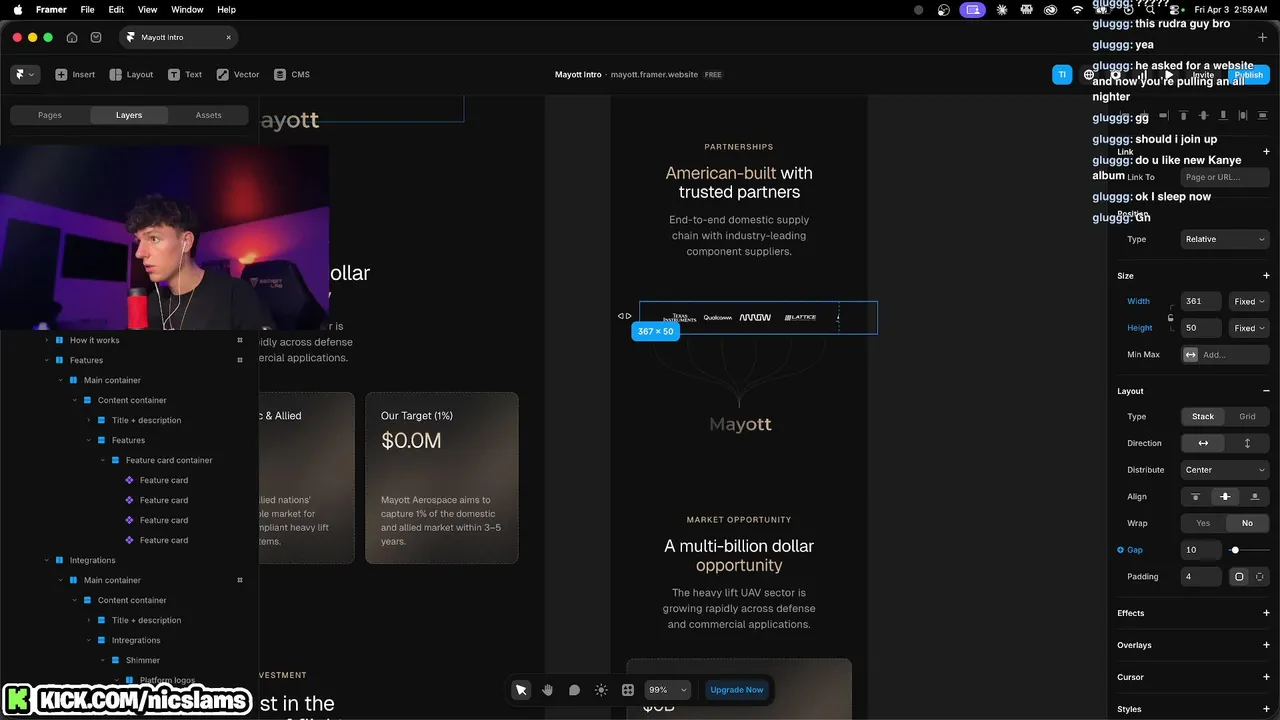This screenshot has height=720, width=1280.
Task: Click the purple icon of first Feature card
Action: click(x=130, y=480)
